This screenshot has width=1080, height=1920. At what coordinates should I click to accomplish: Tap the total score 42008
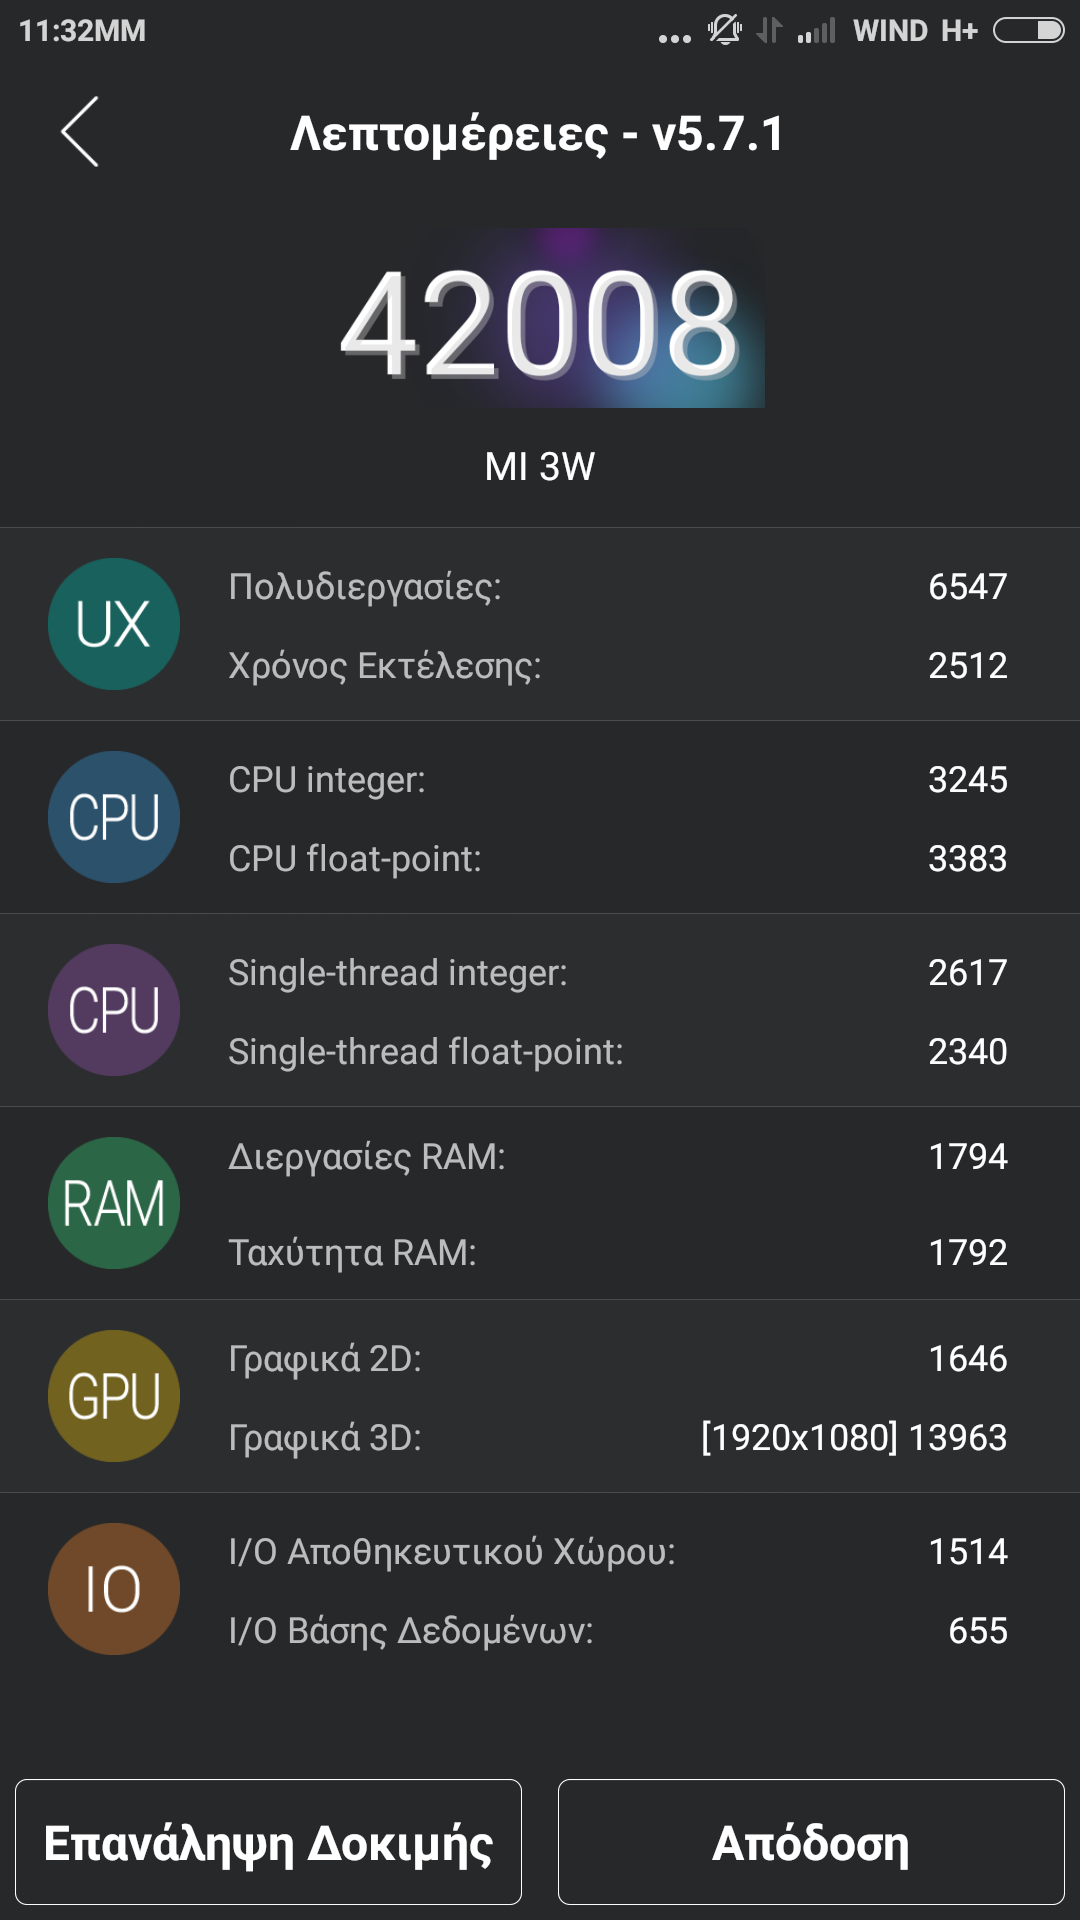[540, 325]
